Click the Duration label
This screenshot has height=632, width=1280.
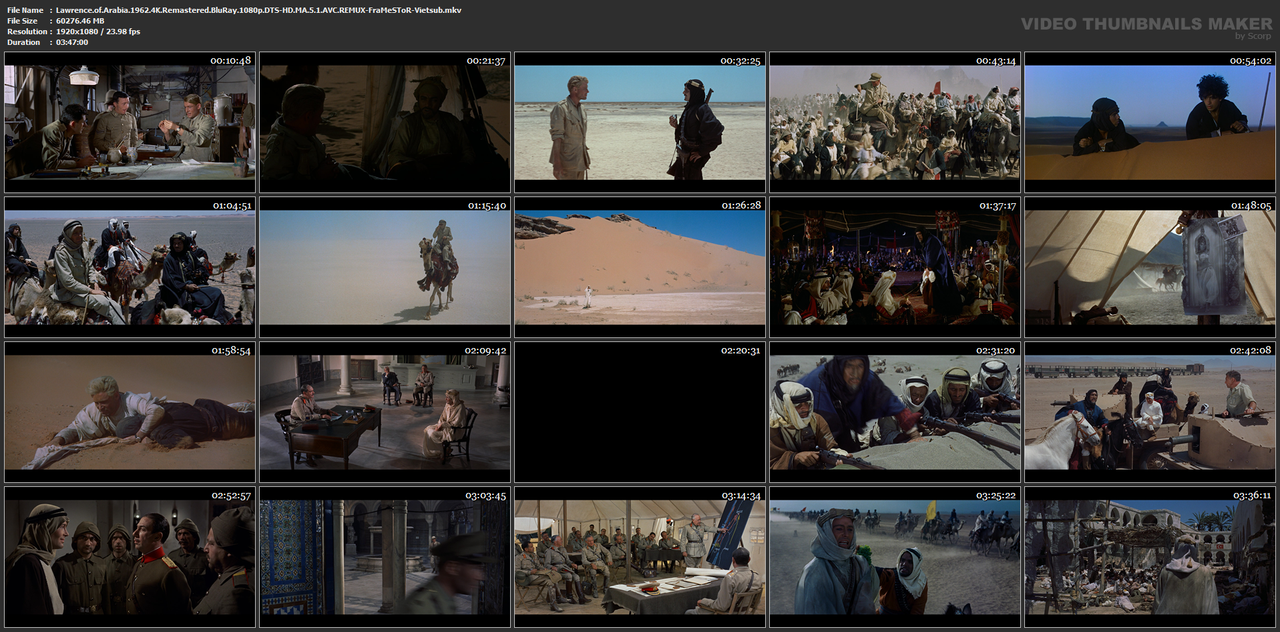pyautogui.click(x=22, y=42)
